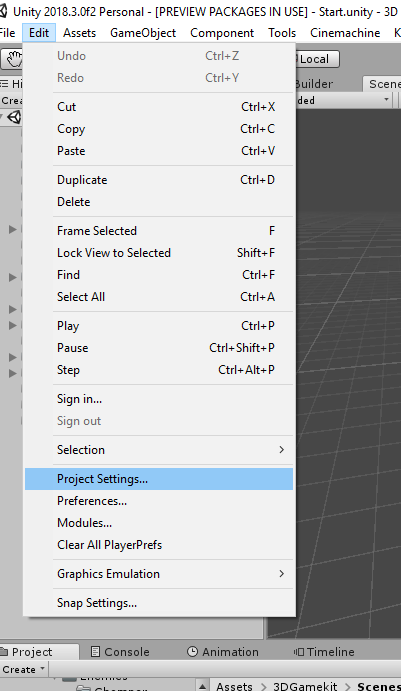
Task: Open the shading mode dropdown arrow
Action: [x=386, y=100]
